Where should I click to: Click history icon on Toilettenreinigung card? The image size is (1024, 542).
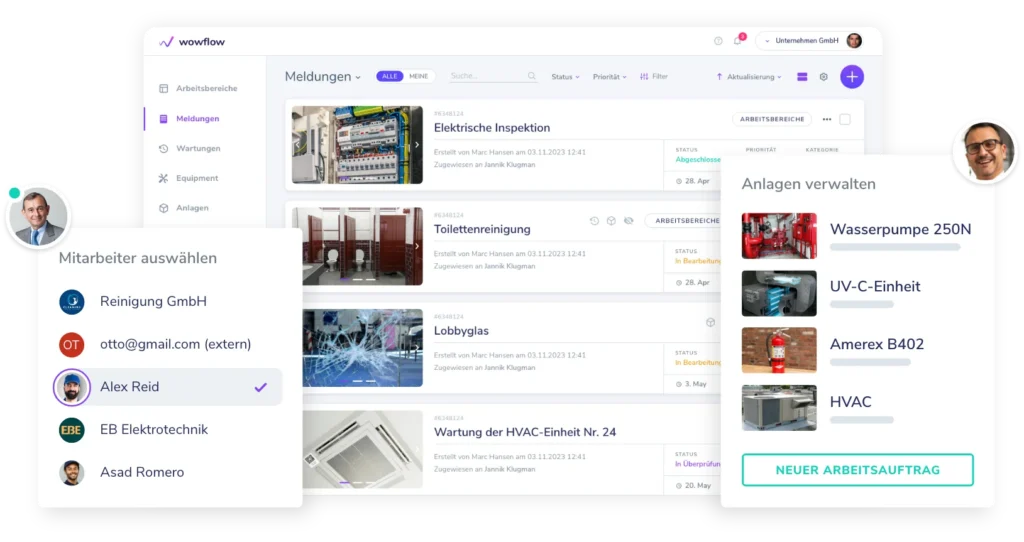[x=594, y=221]
